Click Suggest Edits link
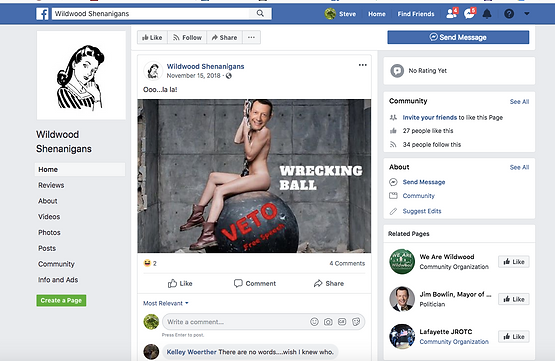The width and height of the screenshot is (555, 361). pyautogui.click(x=422, y=211)
